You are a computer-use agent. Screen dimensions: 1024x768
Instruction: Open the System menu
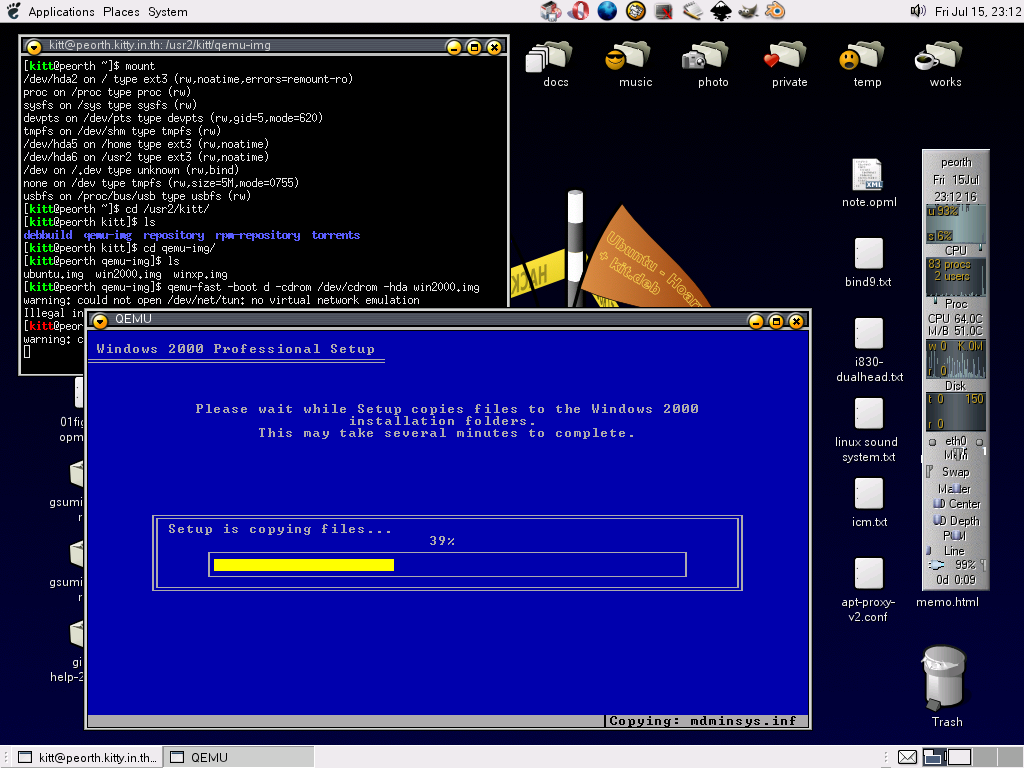click(167, 12)
